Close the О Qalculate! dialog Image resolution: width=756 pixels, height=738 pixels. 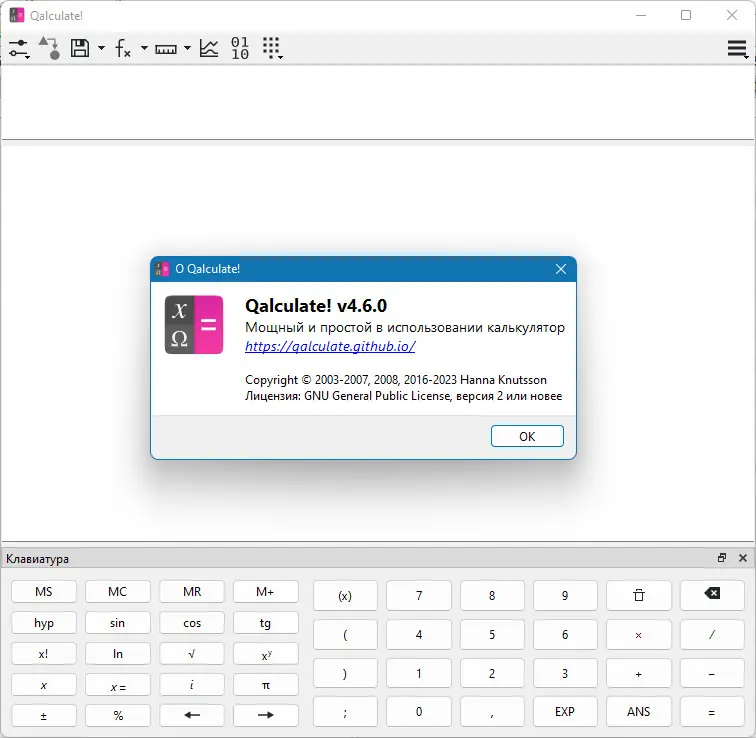pos(561,269)
